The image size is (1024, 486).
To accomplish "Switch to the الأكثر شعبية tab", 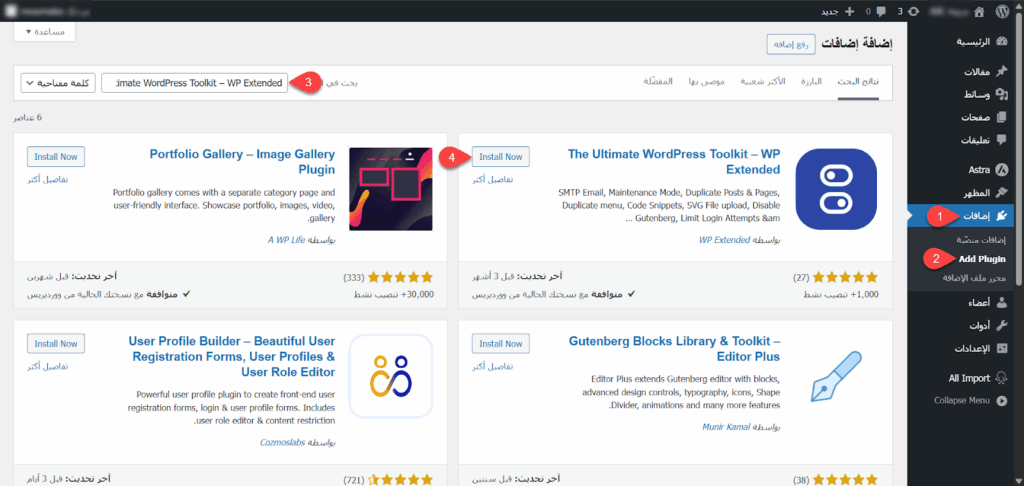I will pos(763,82).
